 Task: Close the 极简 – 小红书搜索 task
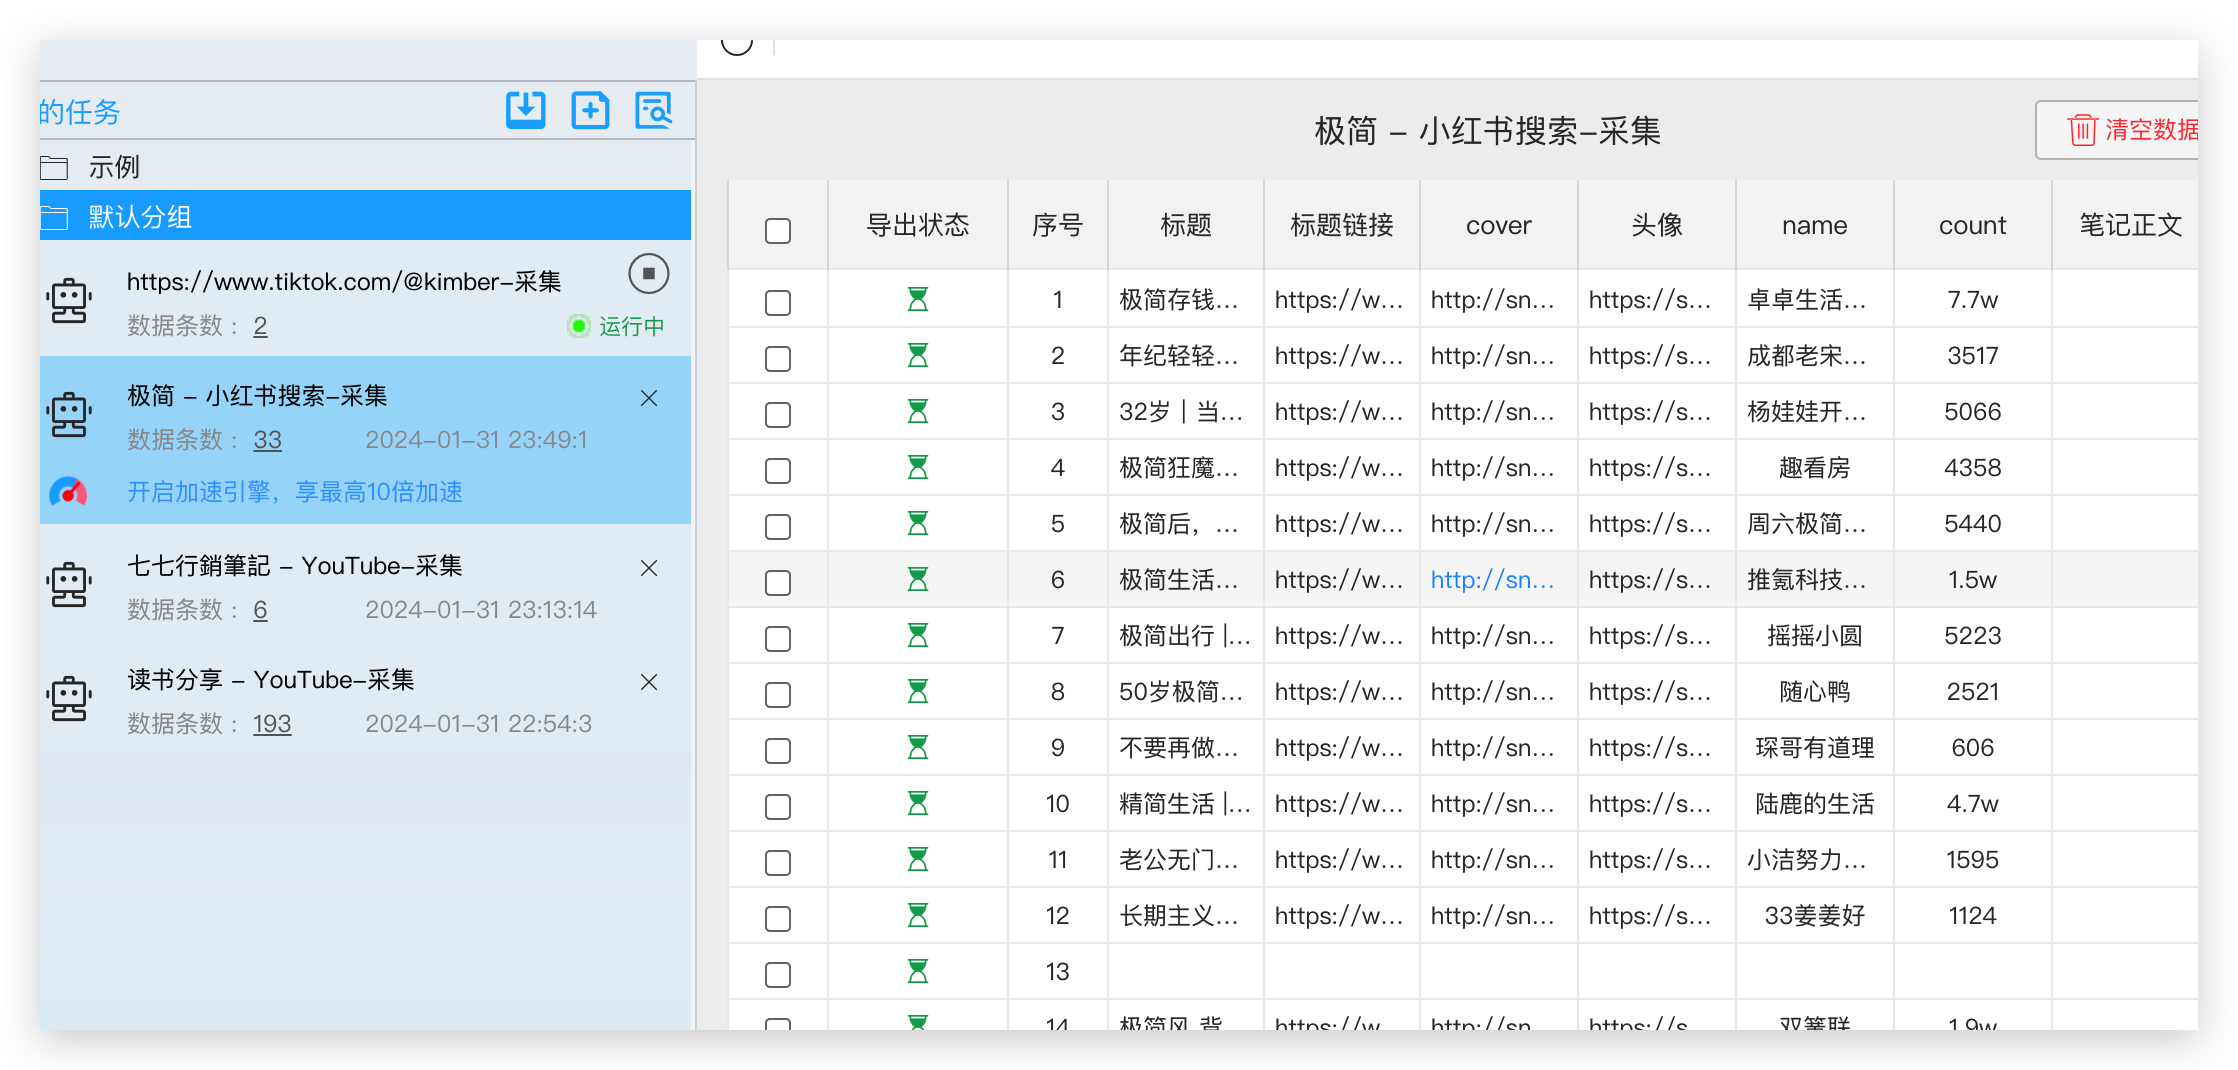point(649,398)
